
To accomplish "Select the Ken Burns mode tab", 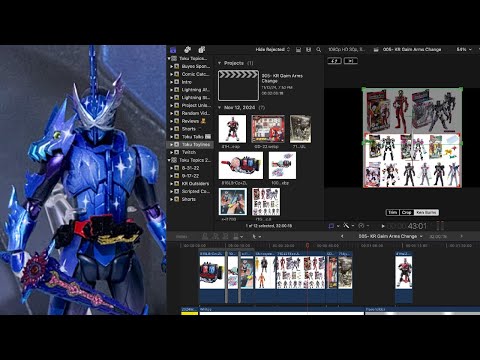I will (x=426, y=212).
